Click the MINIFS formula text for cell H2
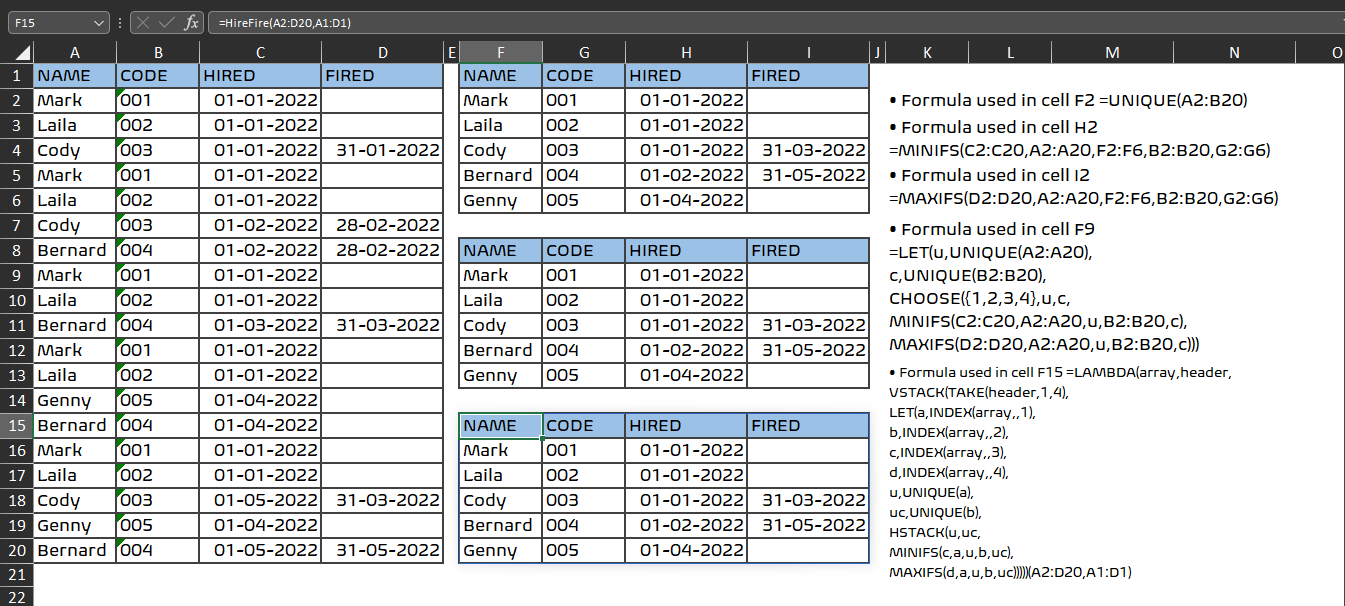 point(1080,151)
